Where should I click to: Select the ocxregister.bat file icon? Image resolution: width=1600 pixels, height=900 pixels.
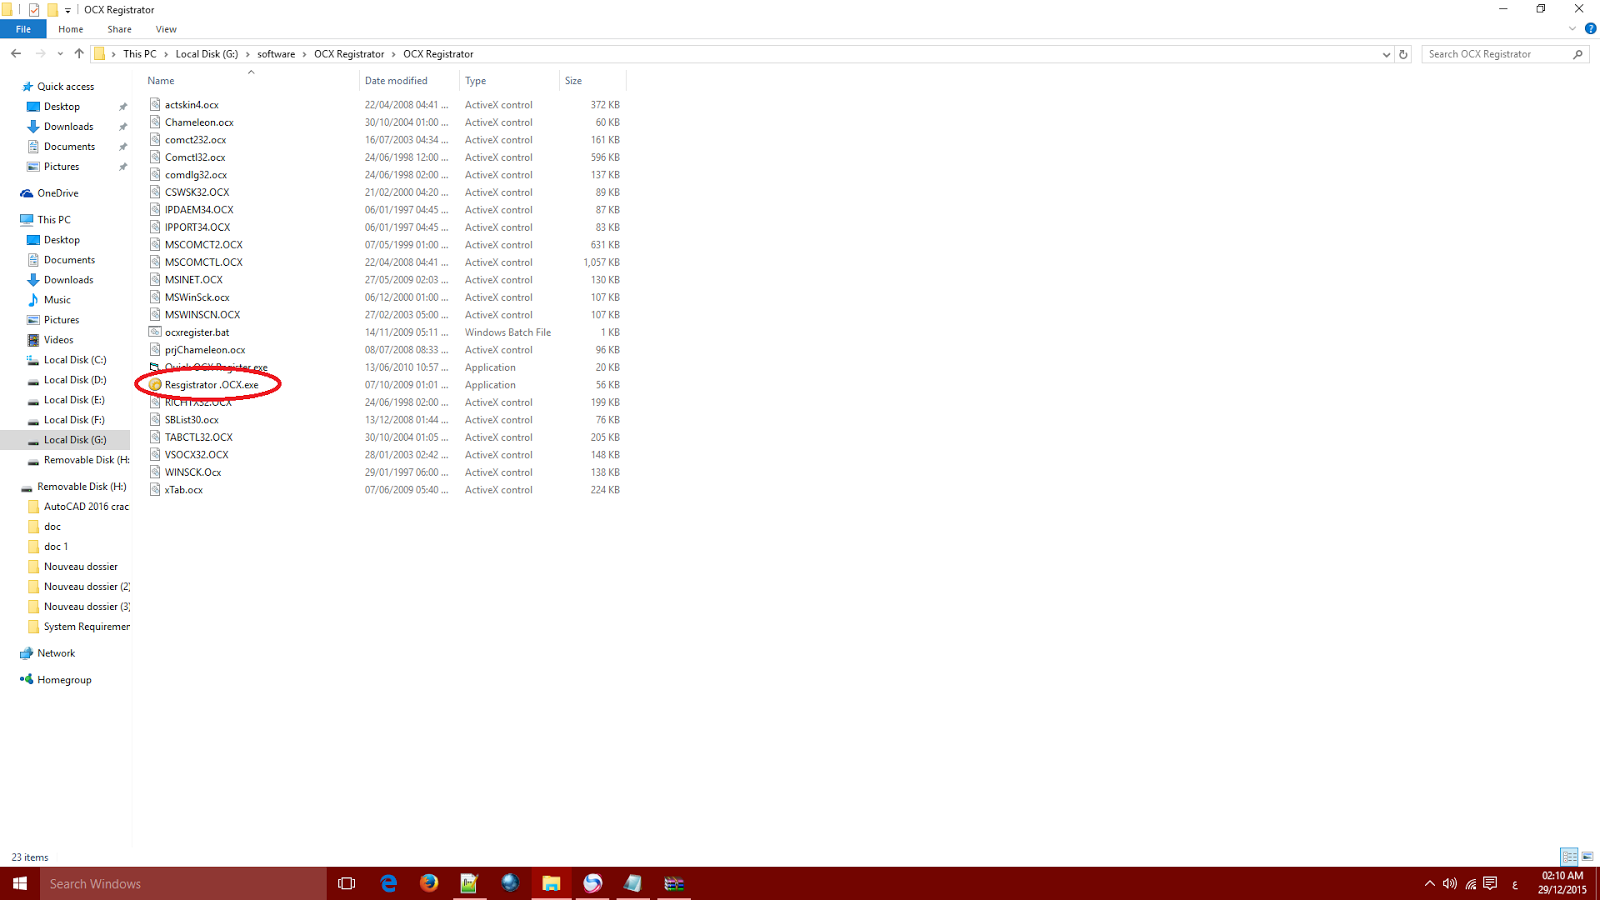click(155, 332)
